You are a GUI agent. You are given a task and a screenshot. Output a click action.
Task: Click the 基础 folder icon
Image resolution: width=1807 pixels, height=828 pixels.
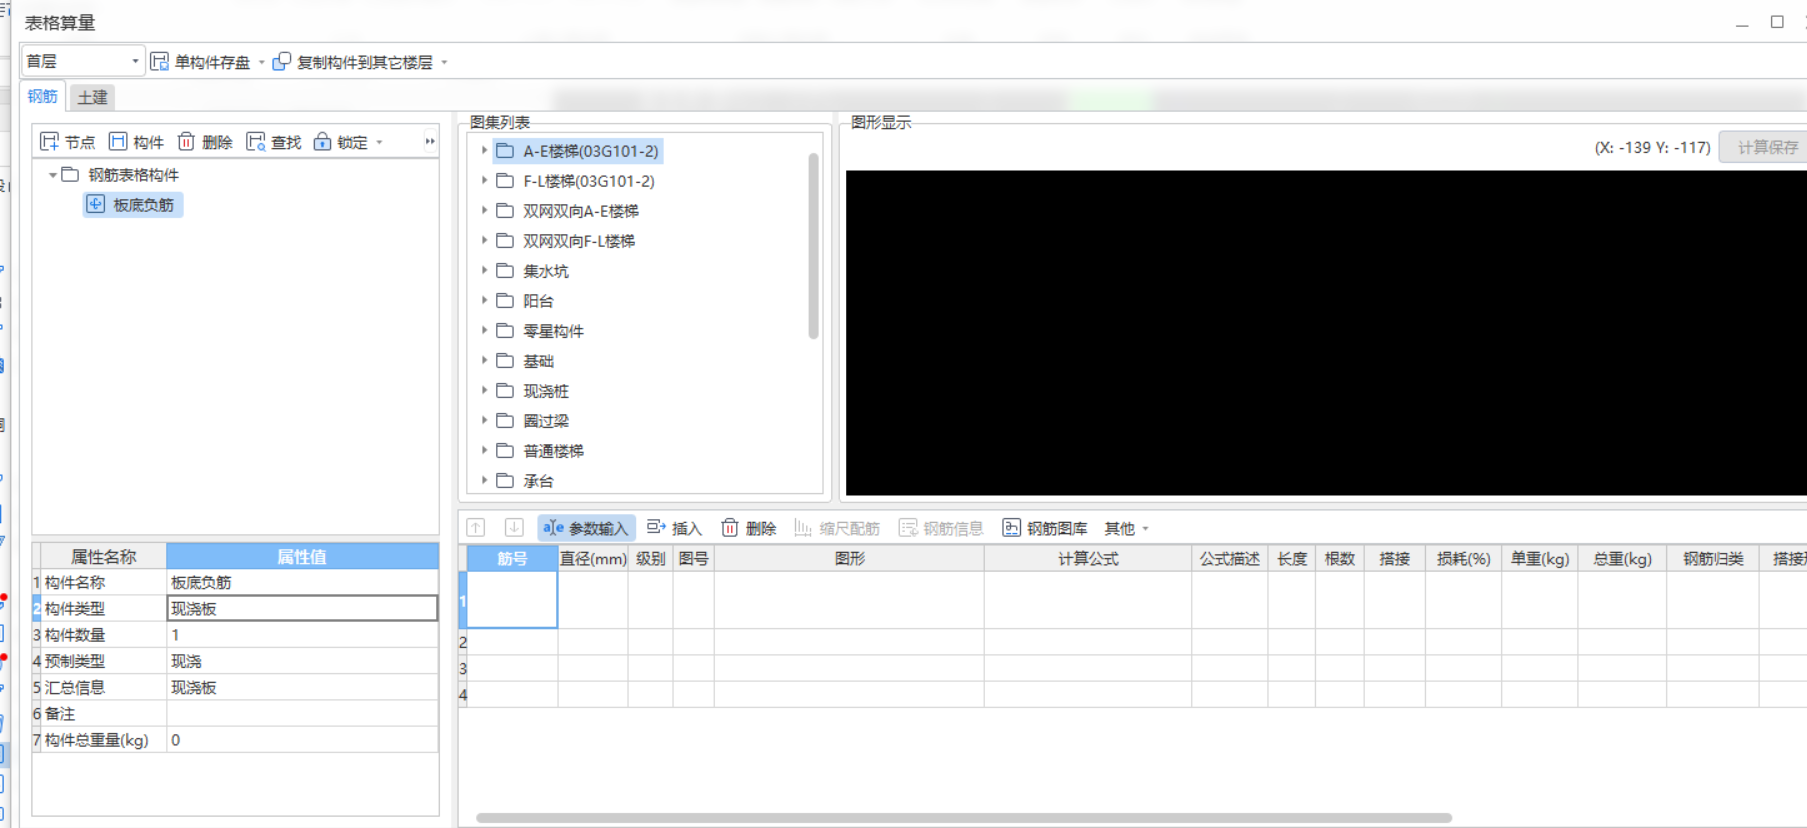pyautogui.click(x=505, y=361)
